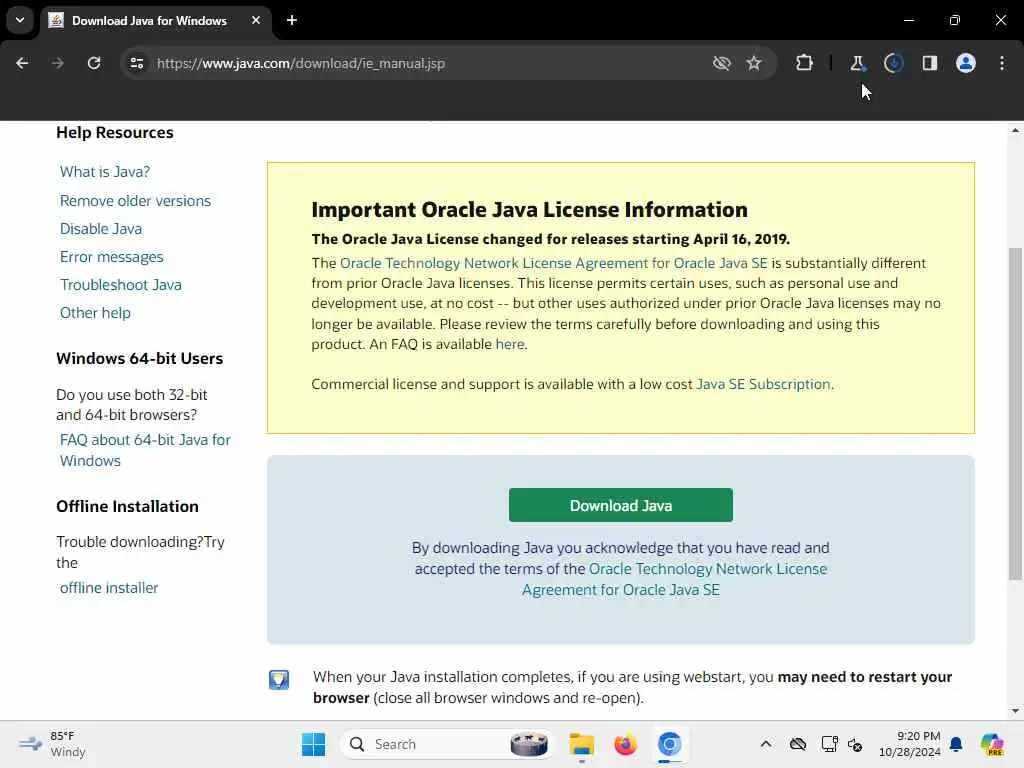Click the forward navigation arrow
Image resolution: width=1024 pixels, height=768 pixels.
[57, 63]
